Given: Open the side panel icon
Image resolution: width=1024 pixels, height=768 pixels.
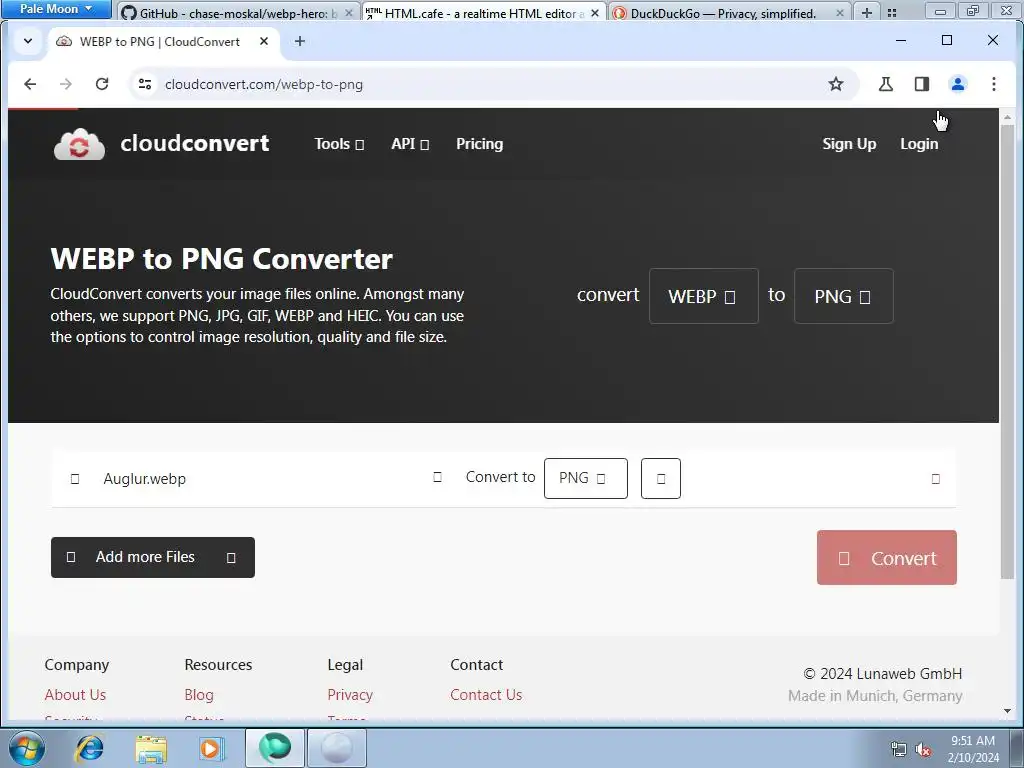Looking at the screenshot, I should pyautogui.click(x=921, y=84).
